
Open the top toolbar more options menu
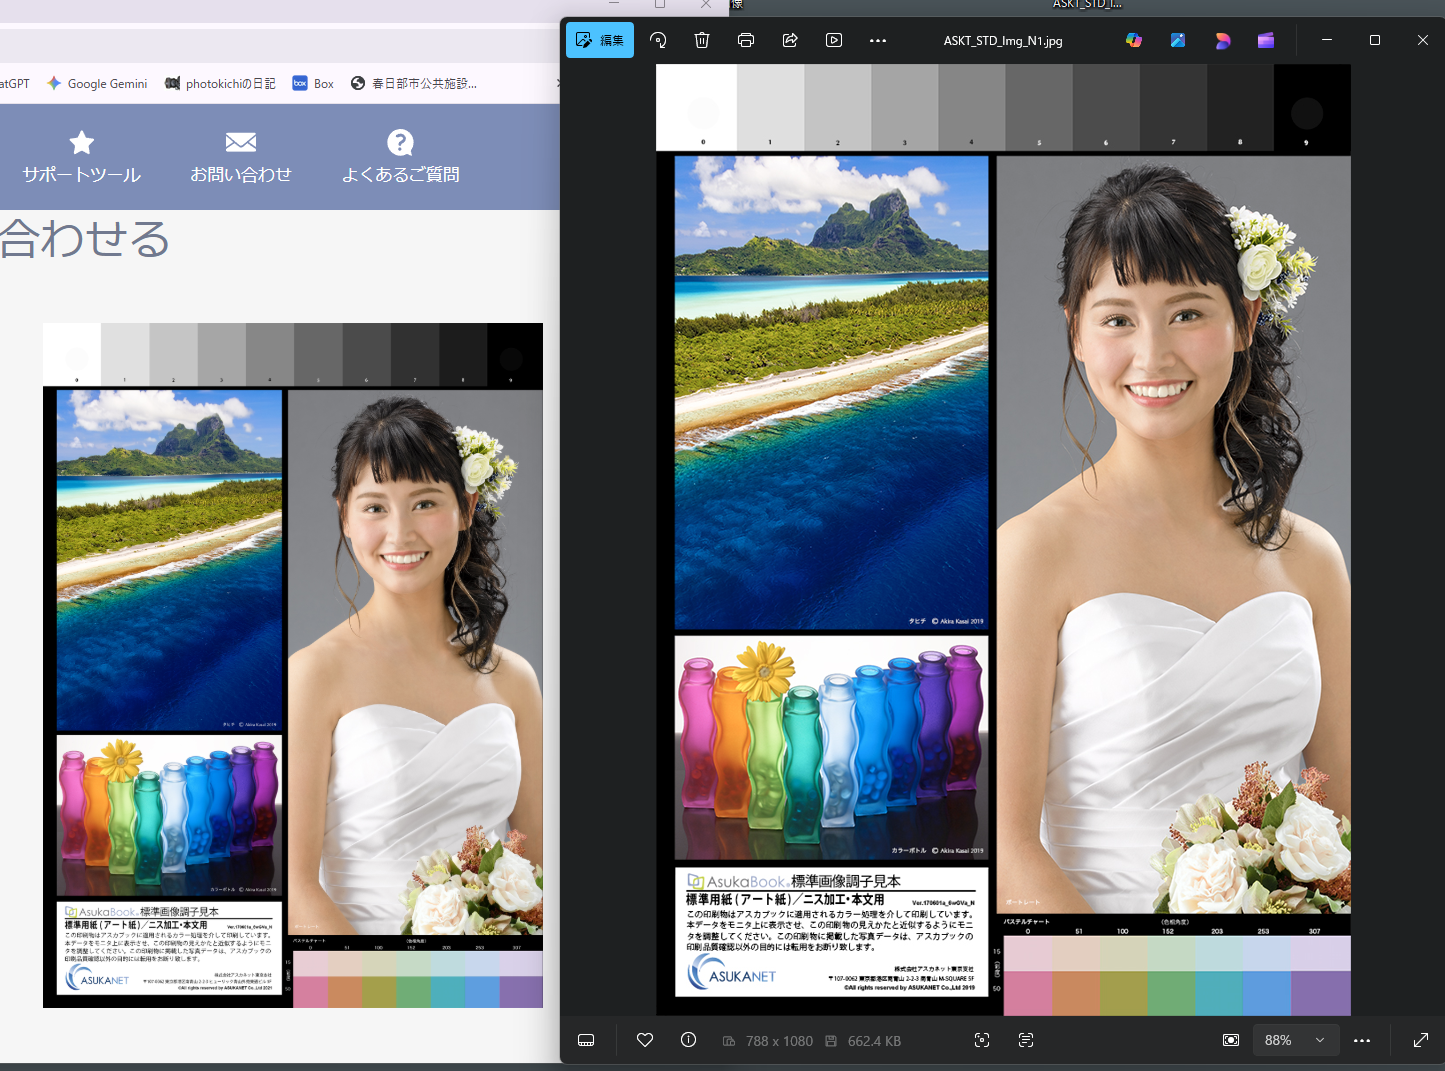tap(878, 41)
